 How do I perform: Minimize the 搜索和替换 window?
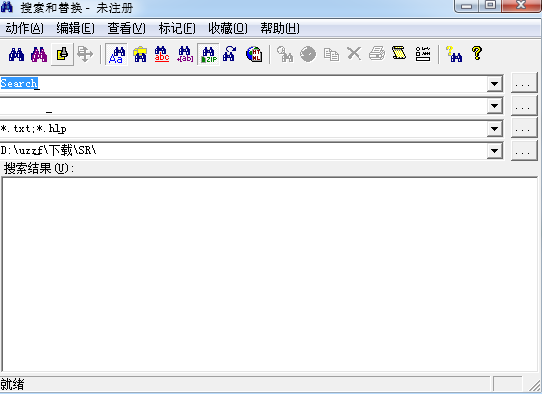pyautogui.click(x=466, y=6)
